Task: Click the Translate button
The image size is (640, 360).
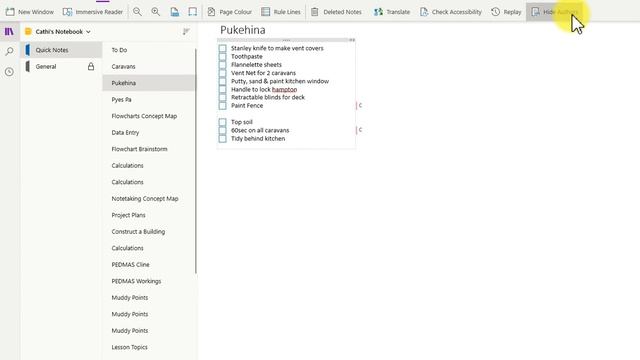Action: [392, 12]
